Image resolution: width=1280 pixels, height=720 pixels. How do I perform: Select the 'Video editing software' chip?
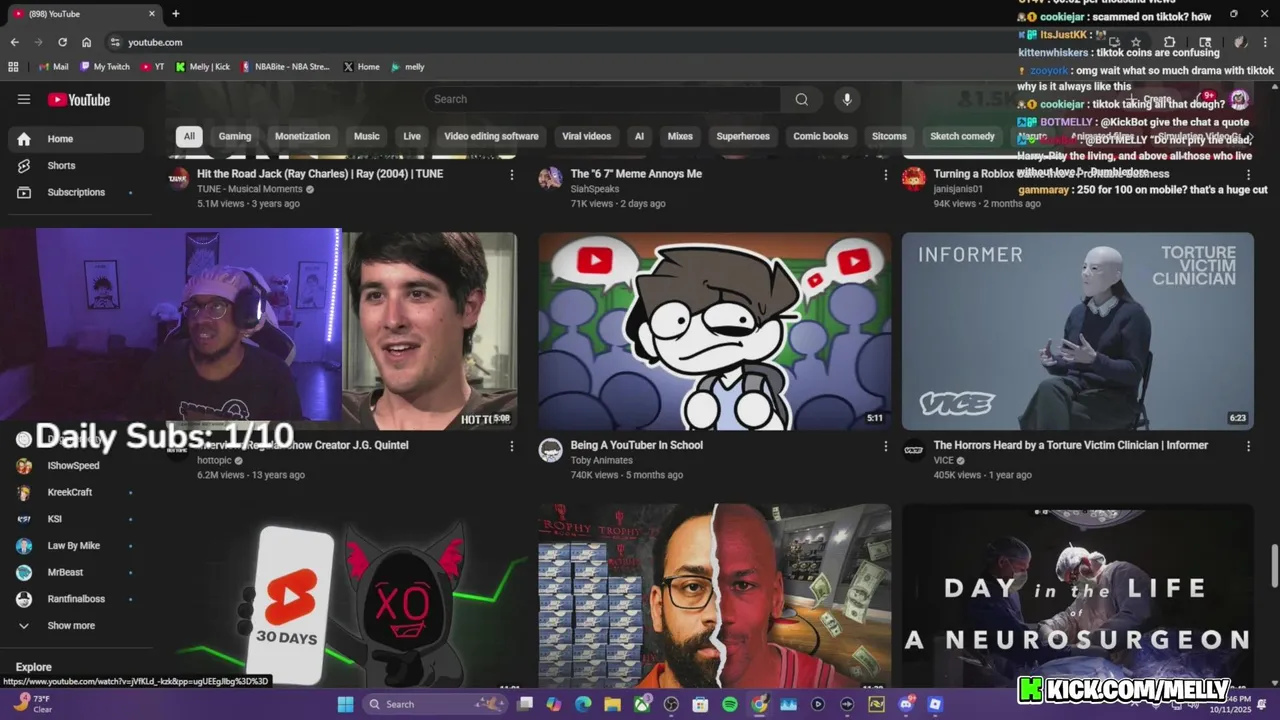tap(491, 137)
